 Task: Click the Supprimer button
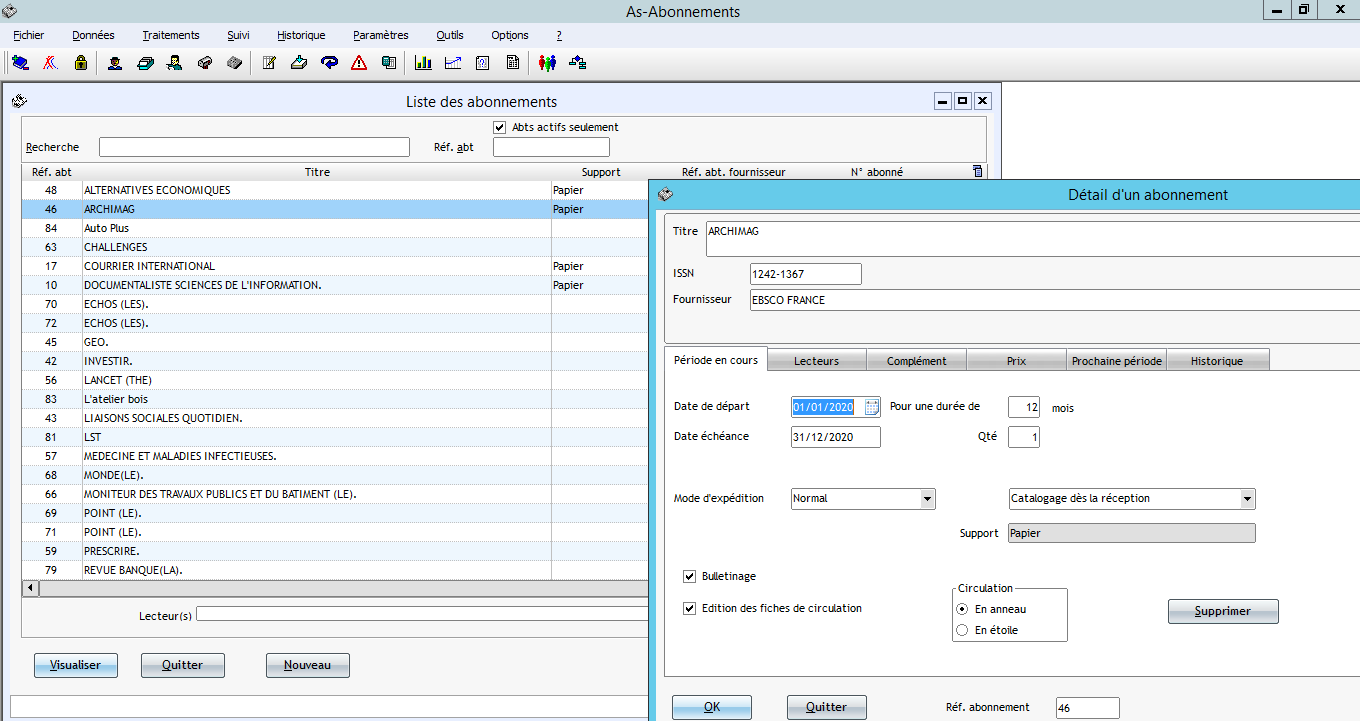point(1223,611)
